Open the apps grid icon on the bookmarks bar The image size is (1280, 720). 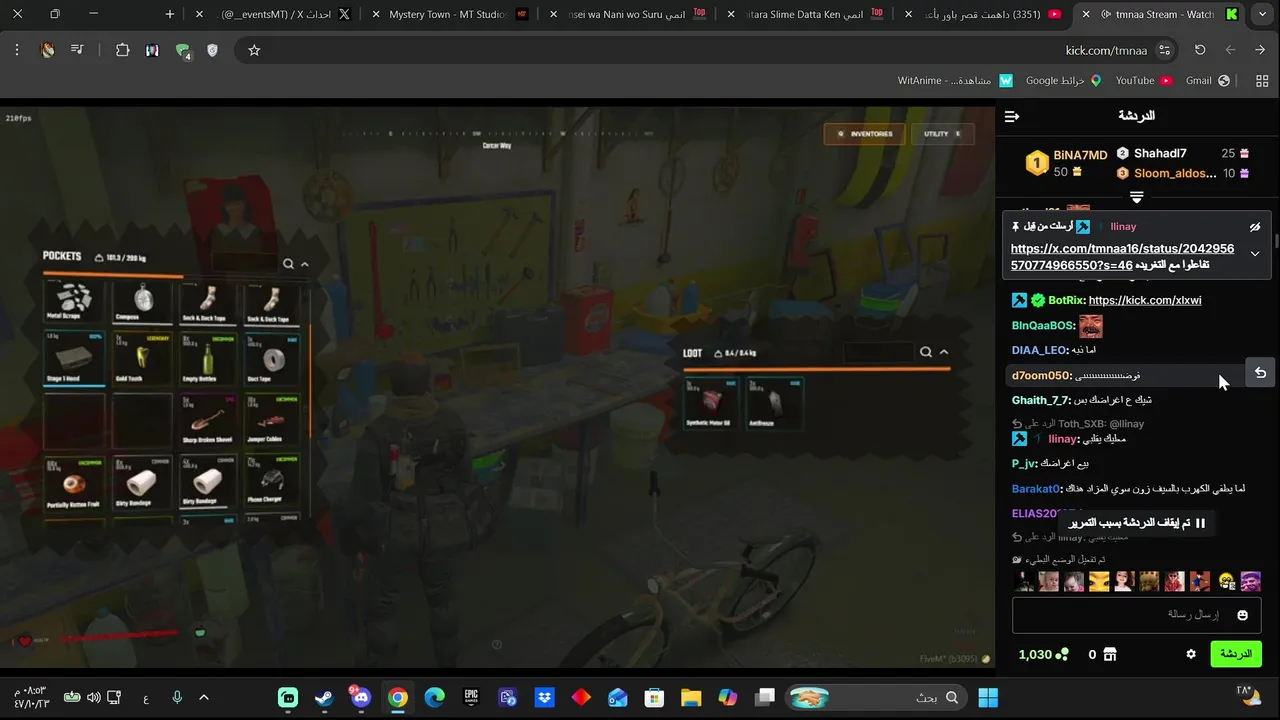(1261, 80)
